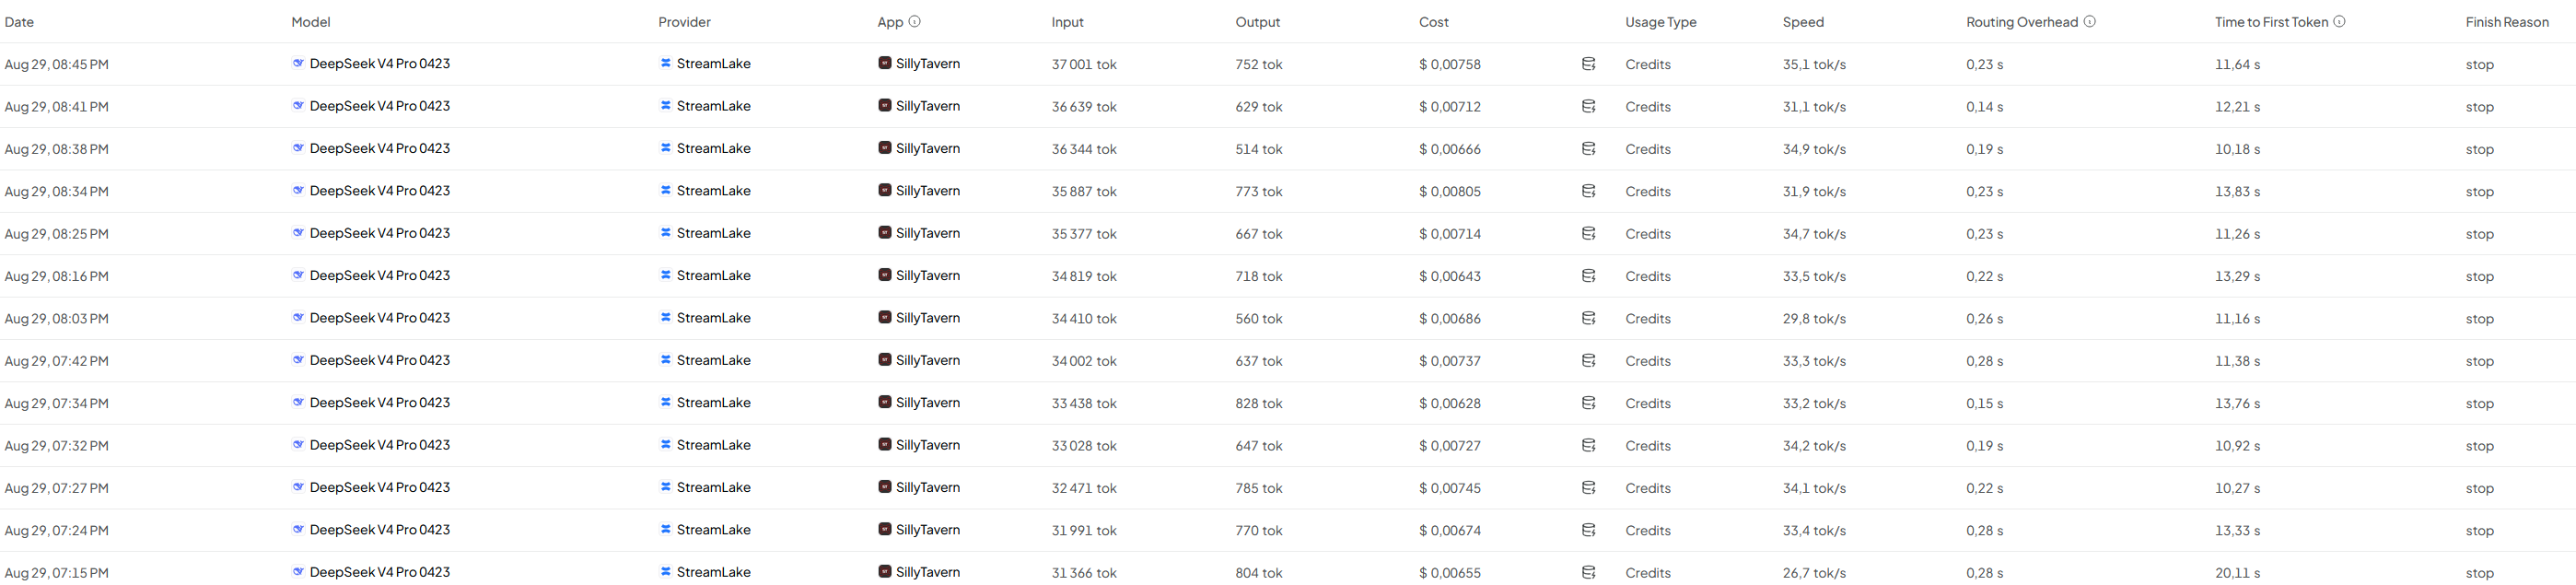Open StreamLake provider link in 08:03 PM row

click(x=713, y=318)
